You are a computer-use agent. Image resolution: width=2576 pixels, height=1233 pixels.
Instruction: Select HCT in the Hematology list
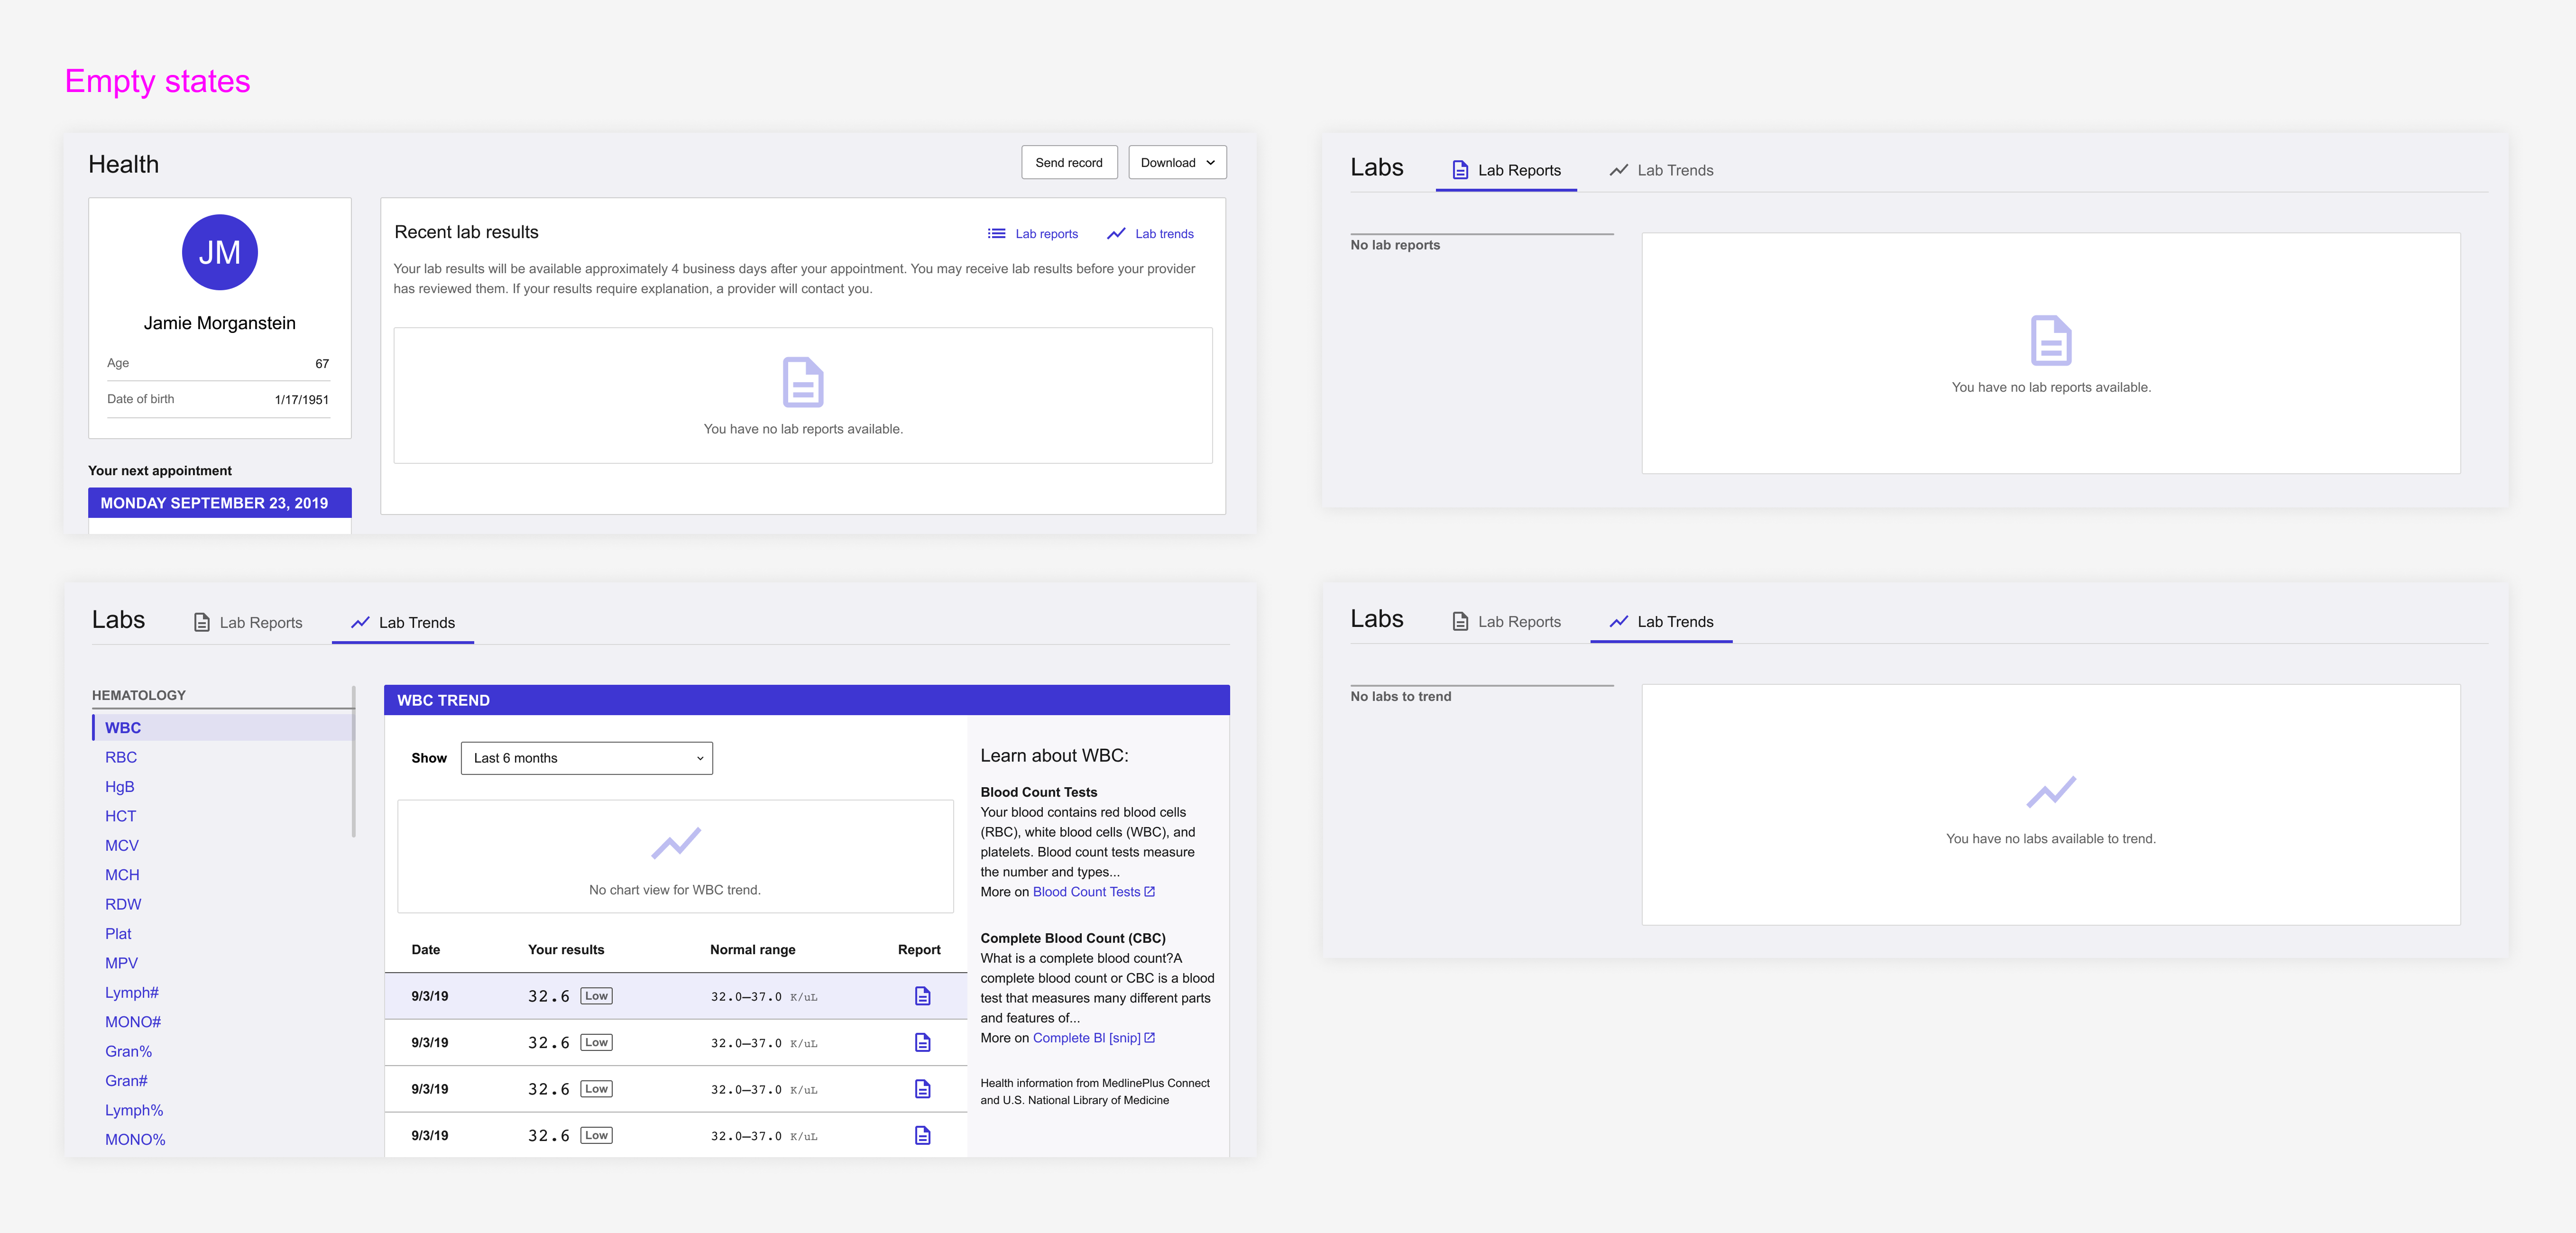(x=121, y=816)
